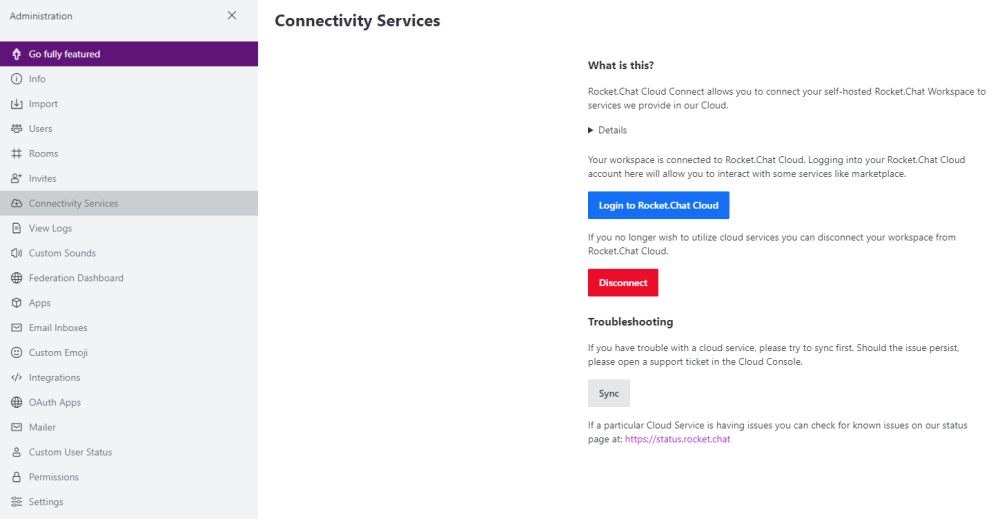Click the OAuth Apps globe icon
1000x519 pixels.
point(17,402)
